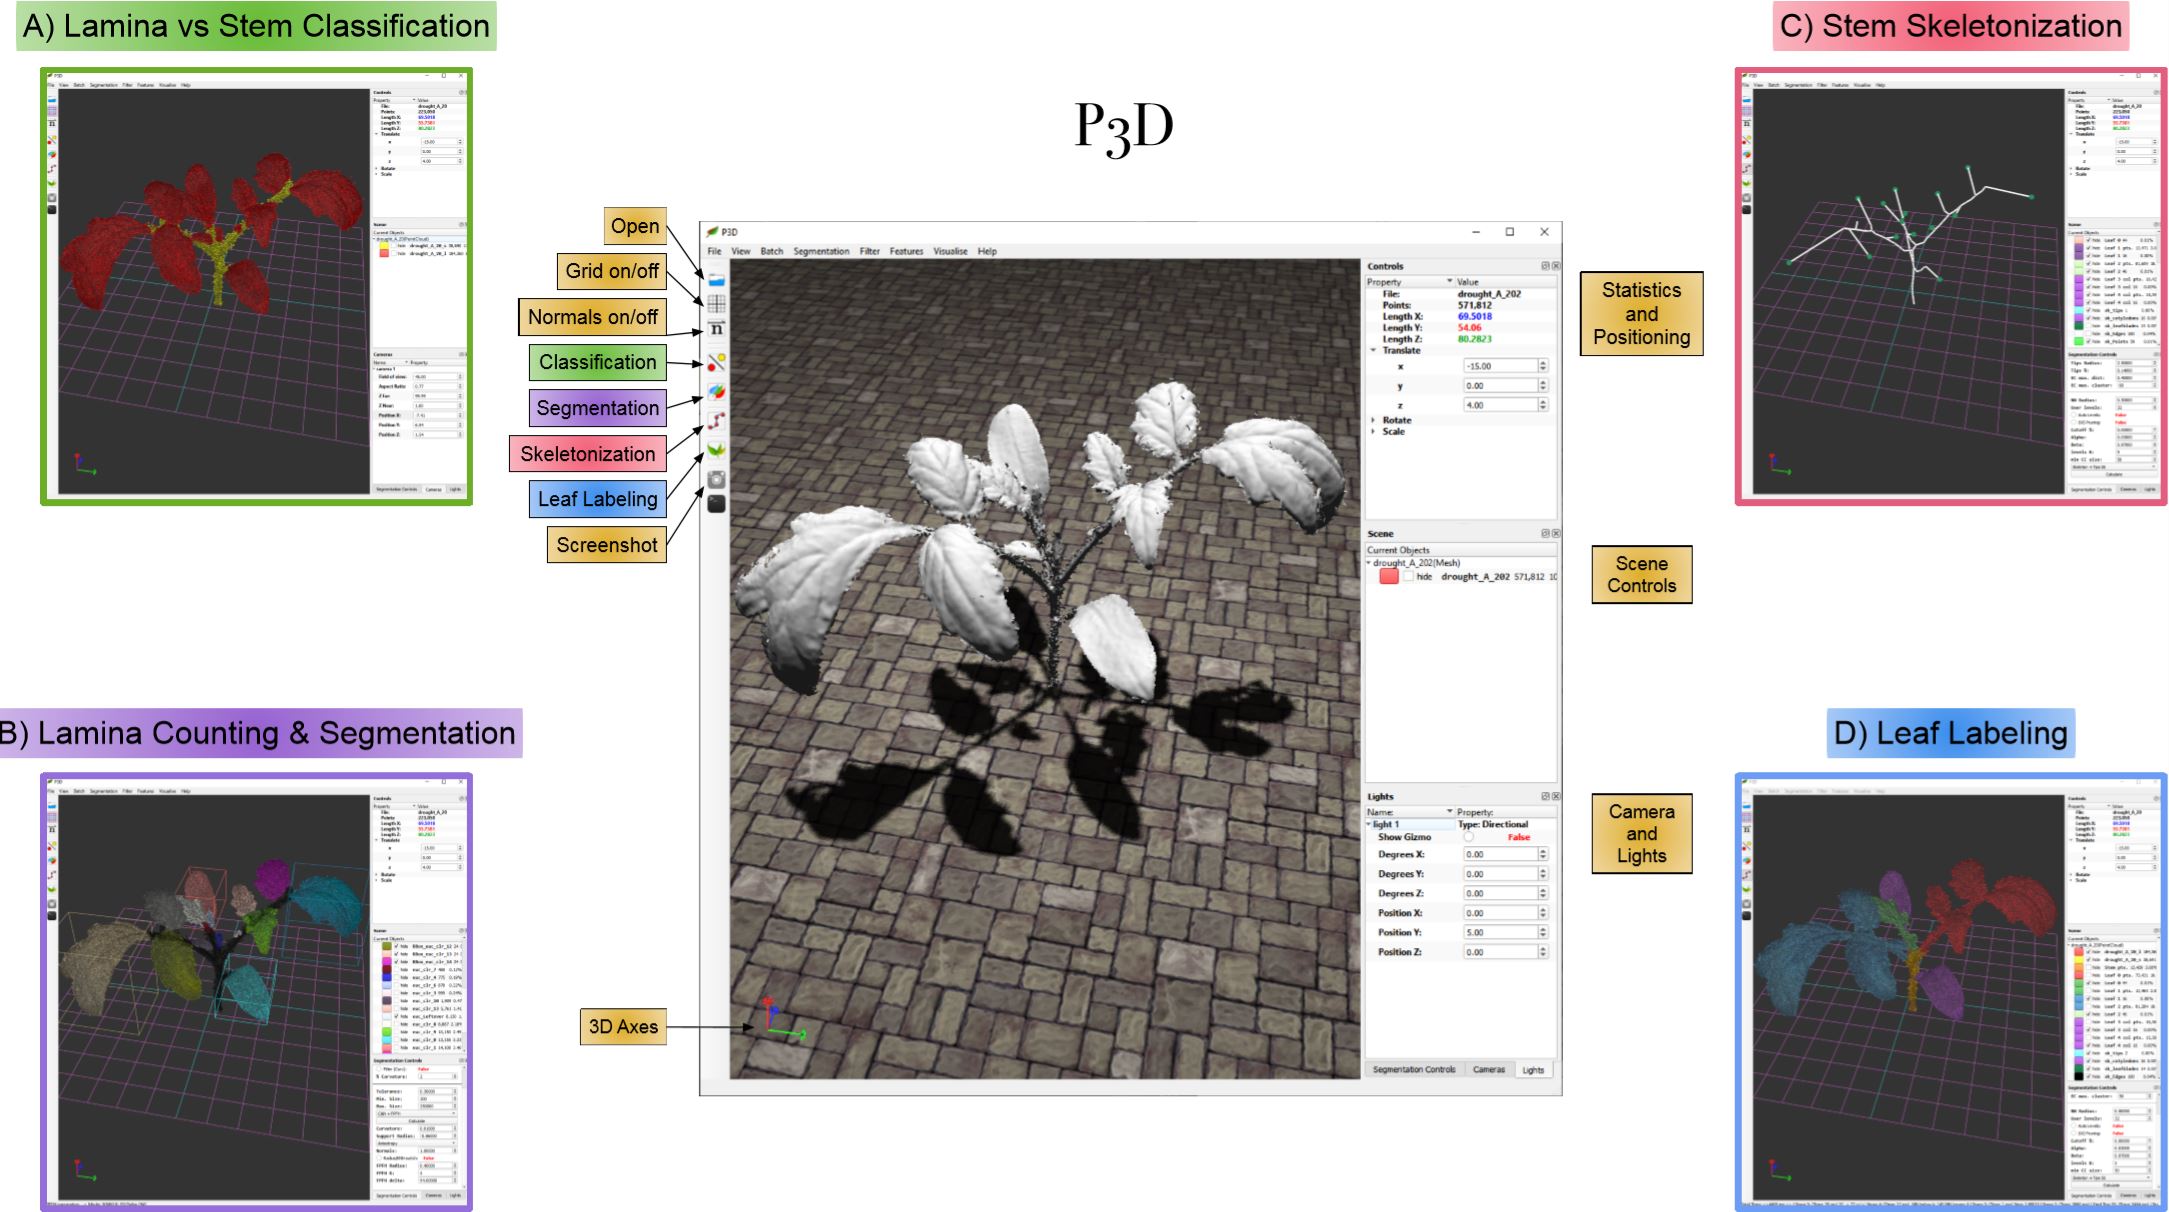Collapse the Translate section
Viewport: 2169px width, 1212px height.
click(x=1373, y=351)
